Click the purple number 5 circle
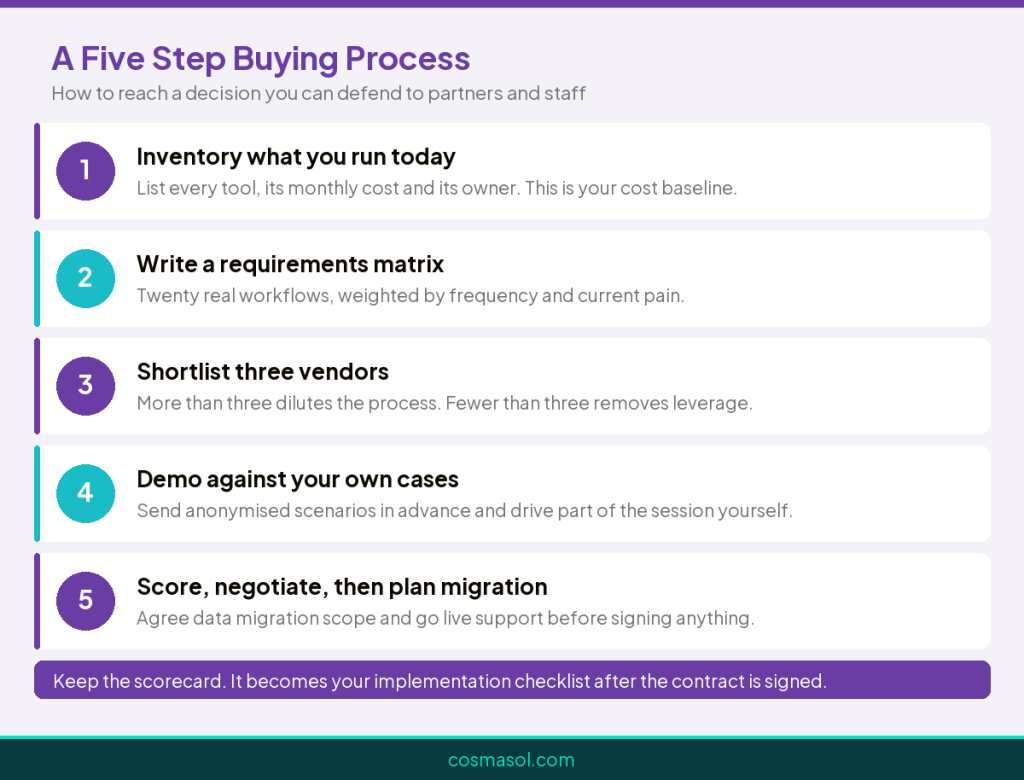1024x780 pixels. point(86,601)
